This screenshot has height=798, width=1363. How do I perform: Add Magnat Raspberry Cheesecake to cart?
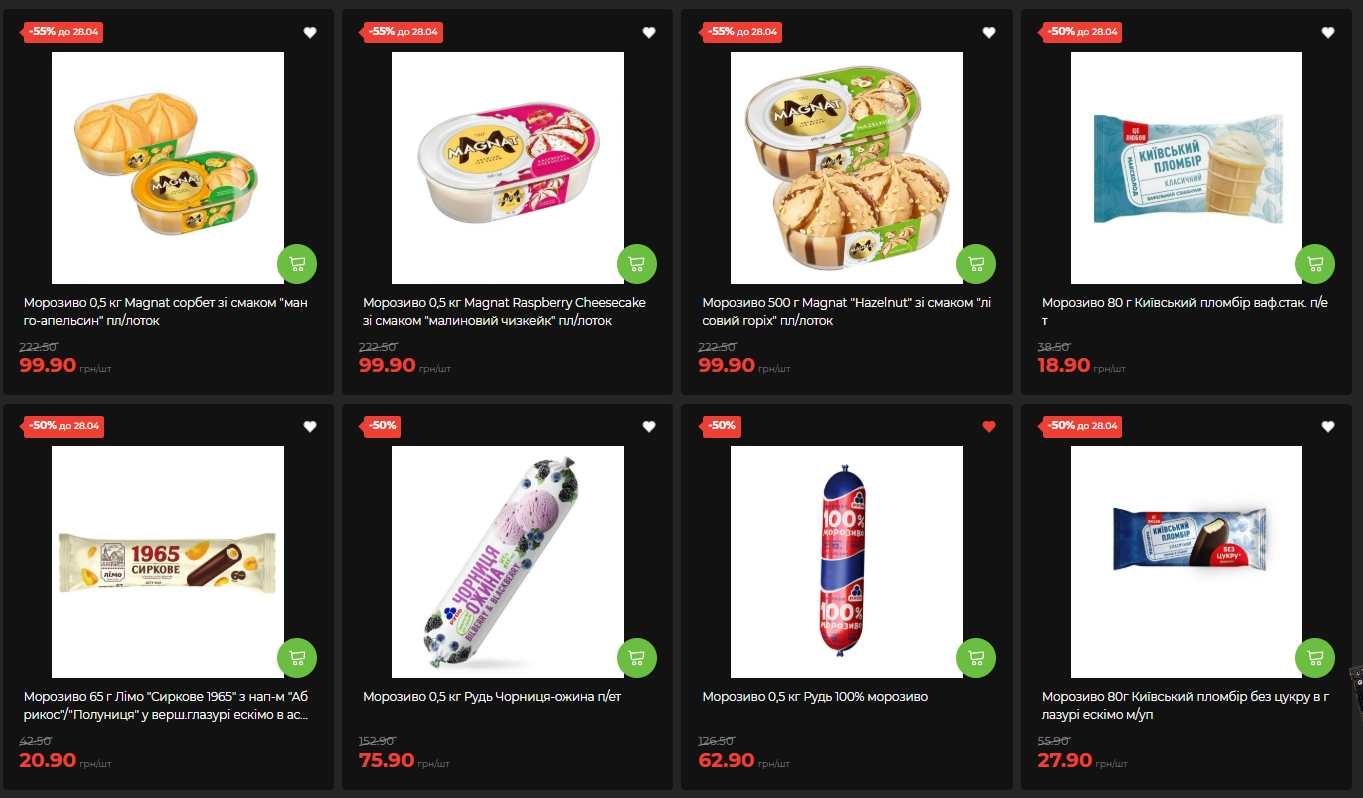pos(637,264)
